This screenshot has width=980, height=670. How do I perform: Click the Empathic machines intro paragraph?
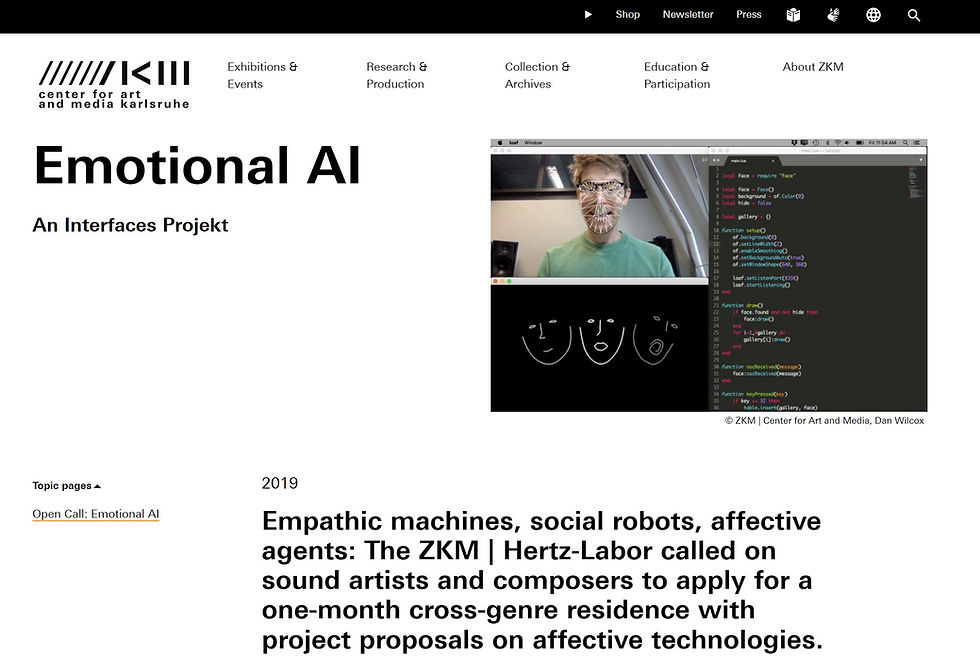[542, 581]
